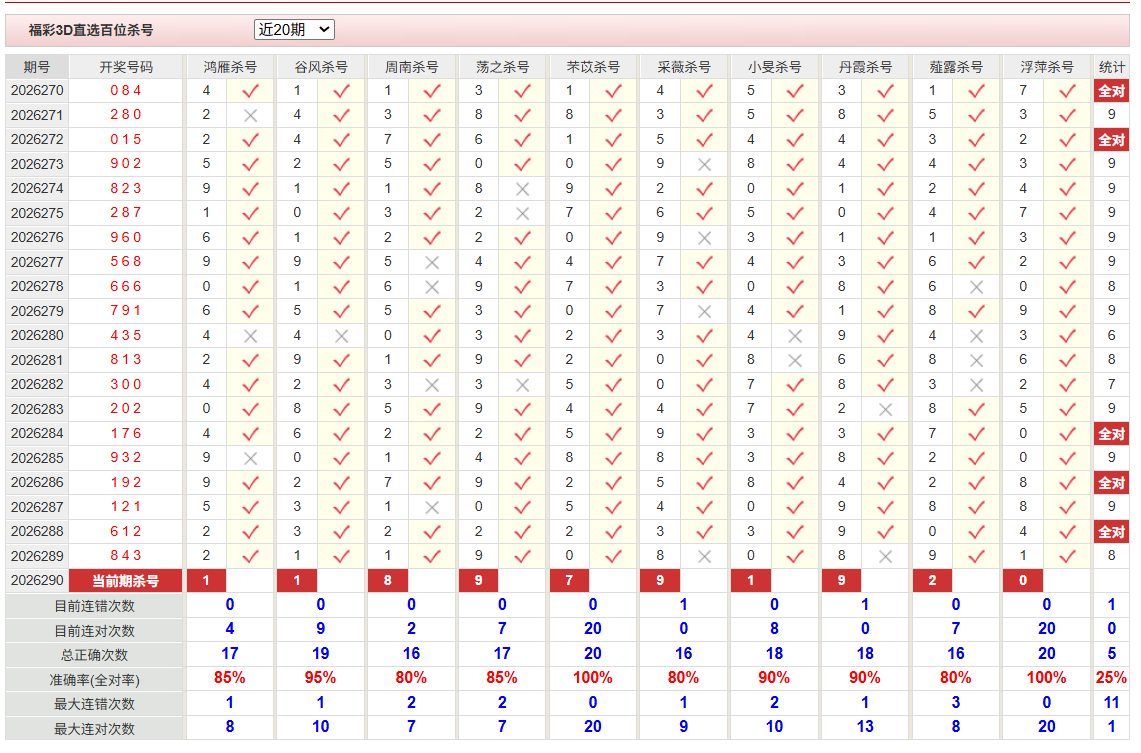Click draw number 666

126,287
